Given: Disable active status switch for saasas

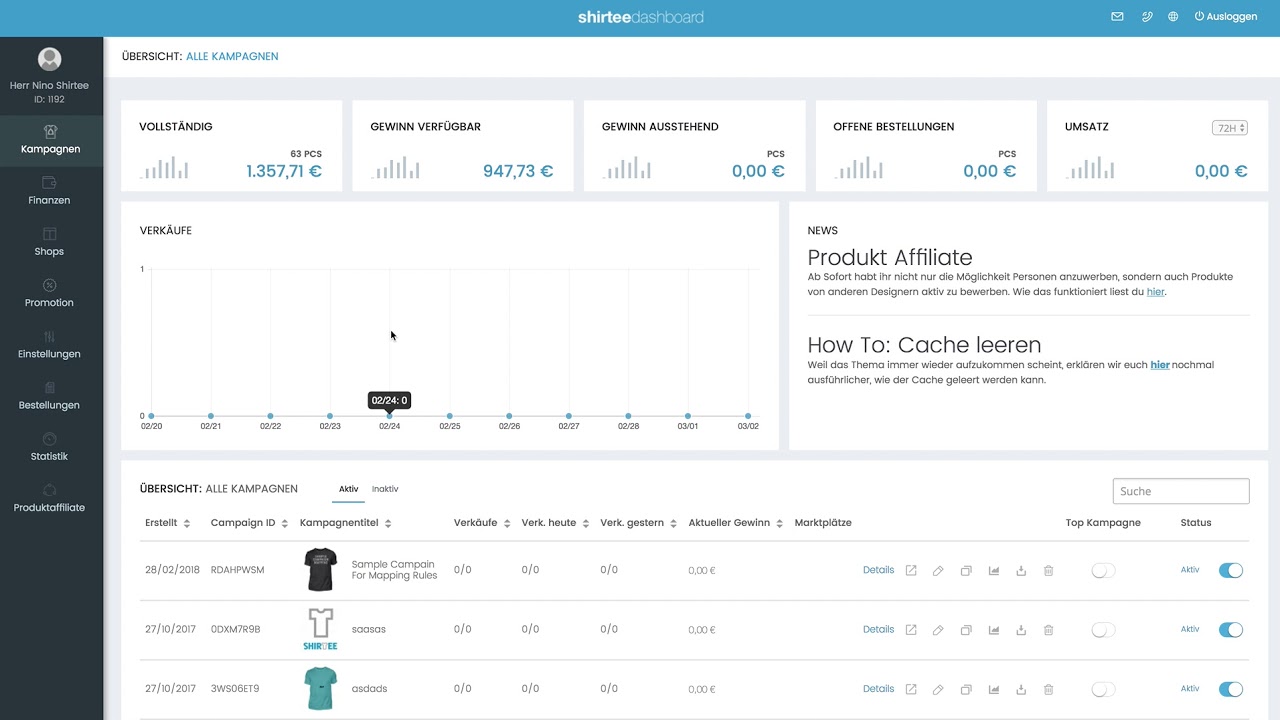Looking at the screenshot, I should pos(1231,630).
